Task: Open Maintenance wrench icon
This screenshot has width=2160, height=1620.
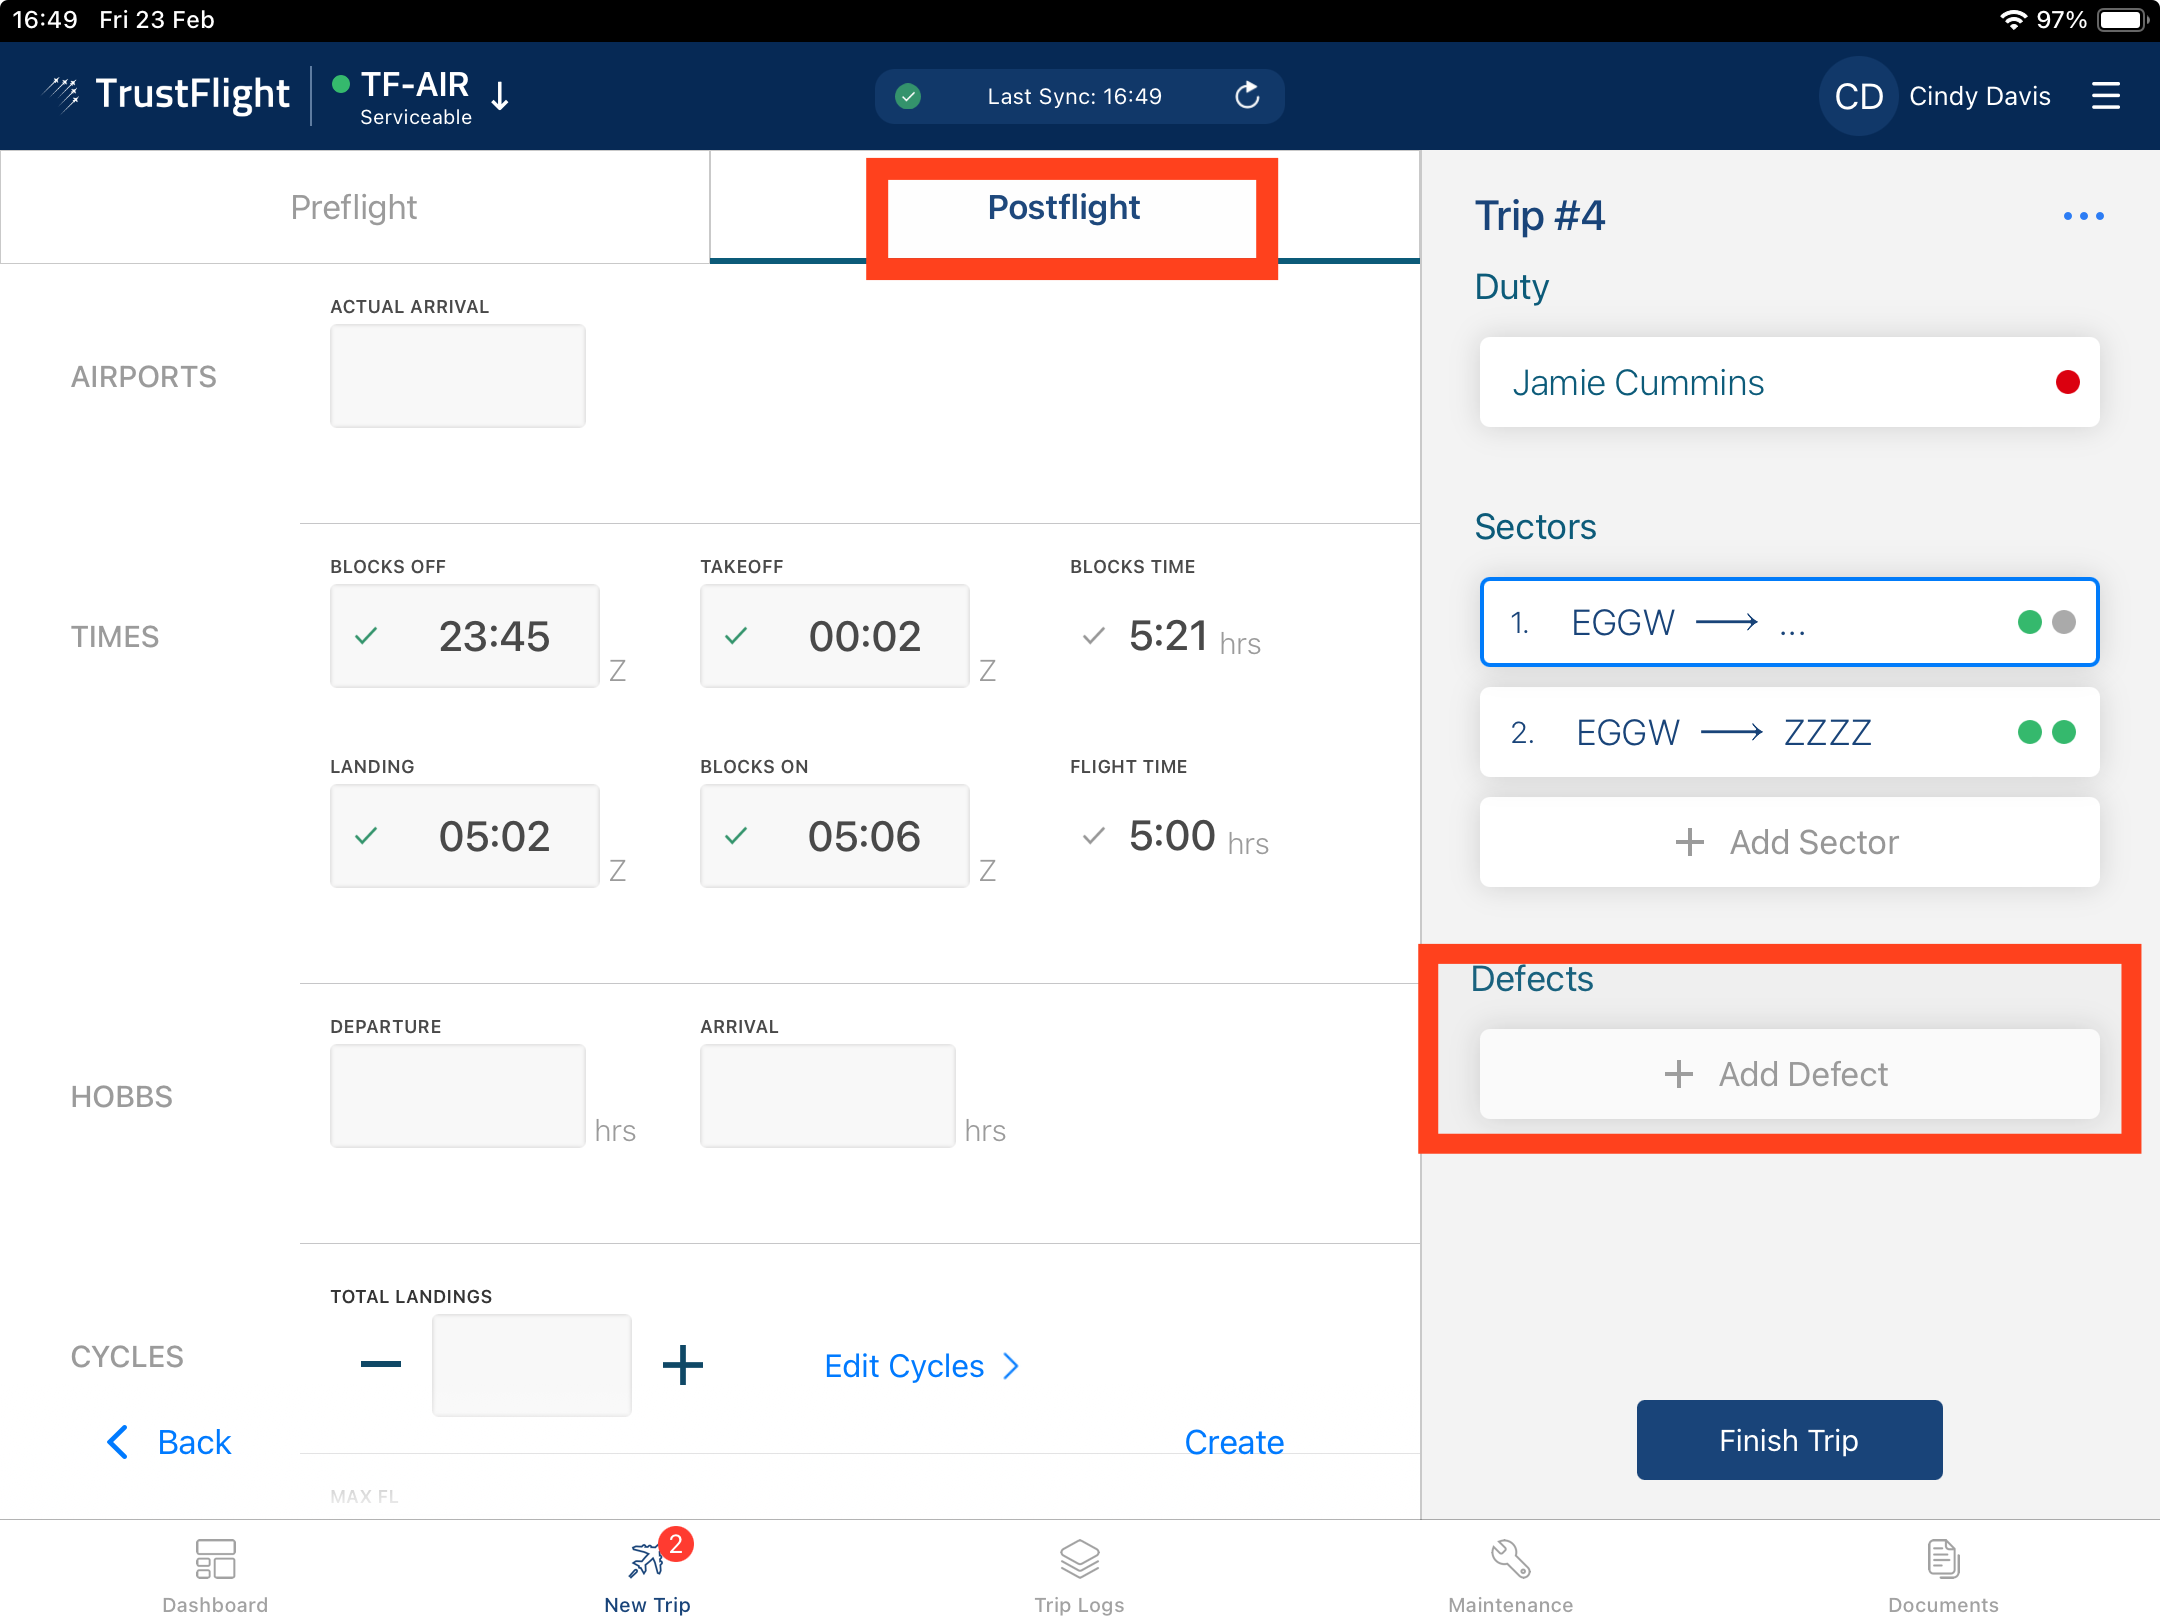Action: (x=1510, y=1559)
